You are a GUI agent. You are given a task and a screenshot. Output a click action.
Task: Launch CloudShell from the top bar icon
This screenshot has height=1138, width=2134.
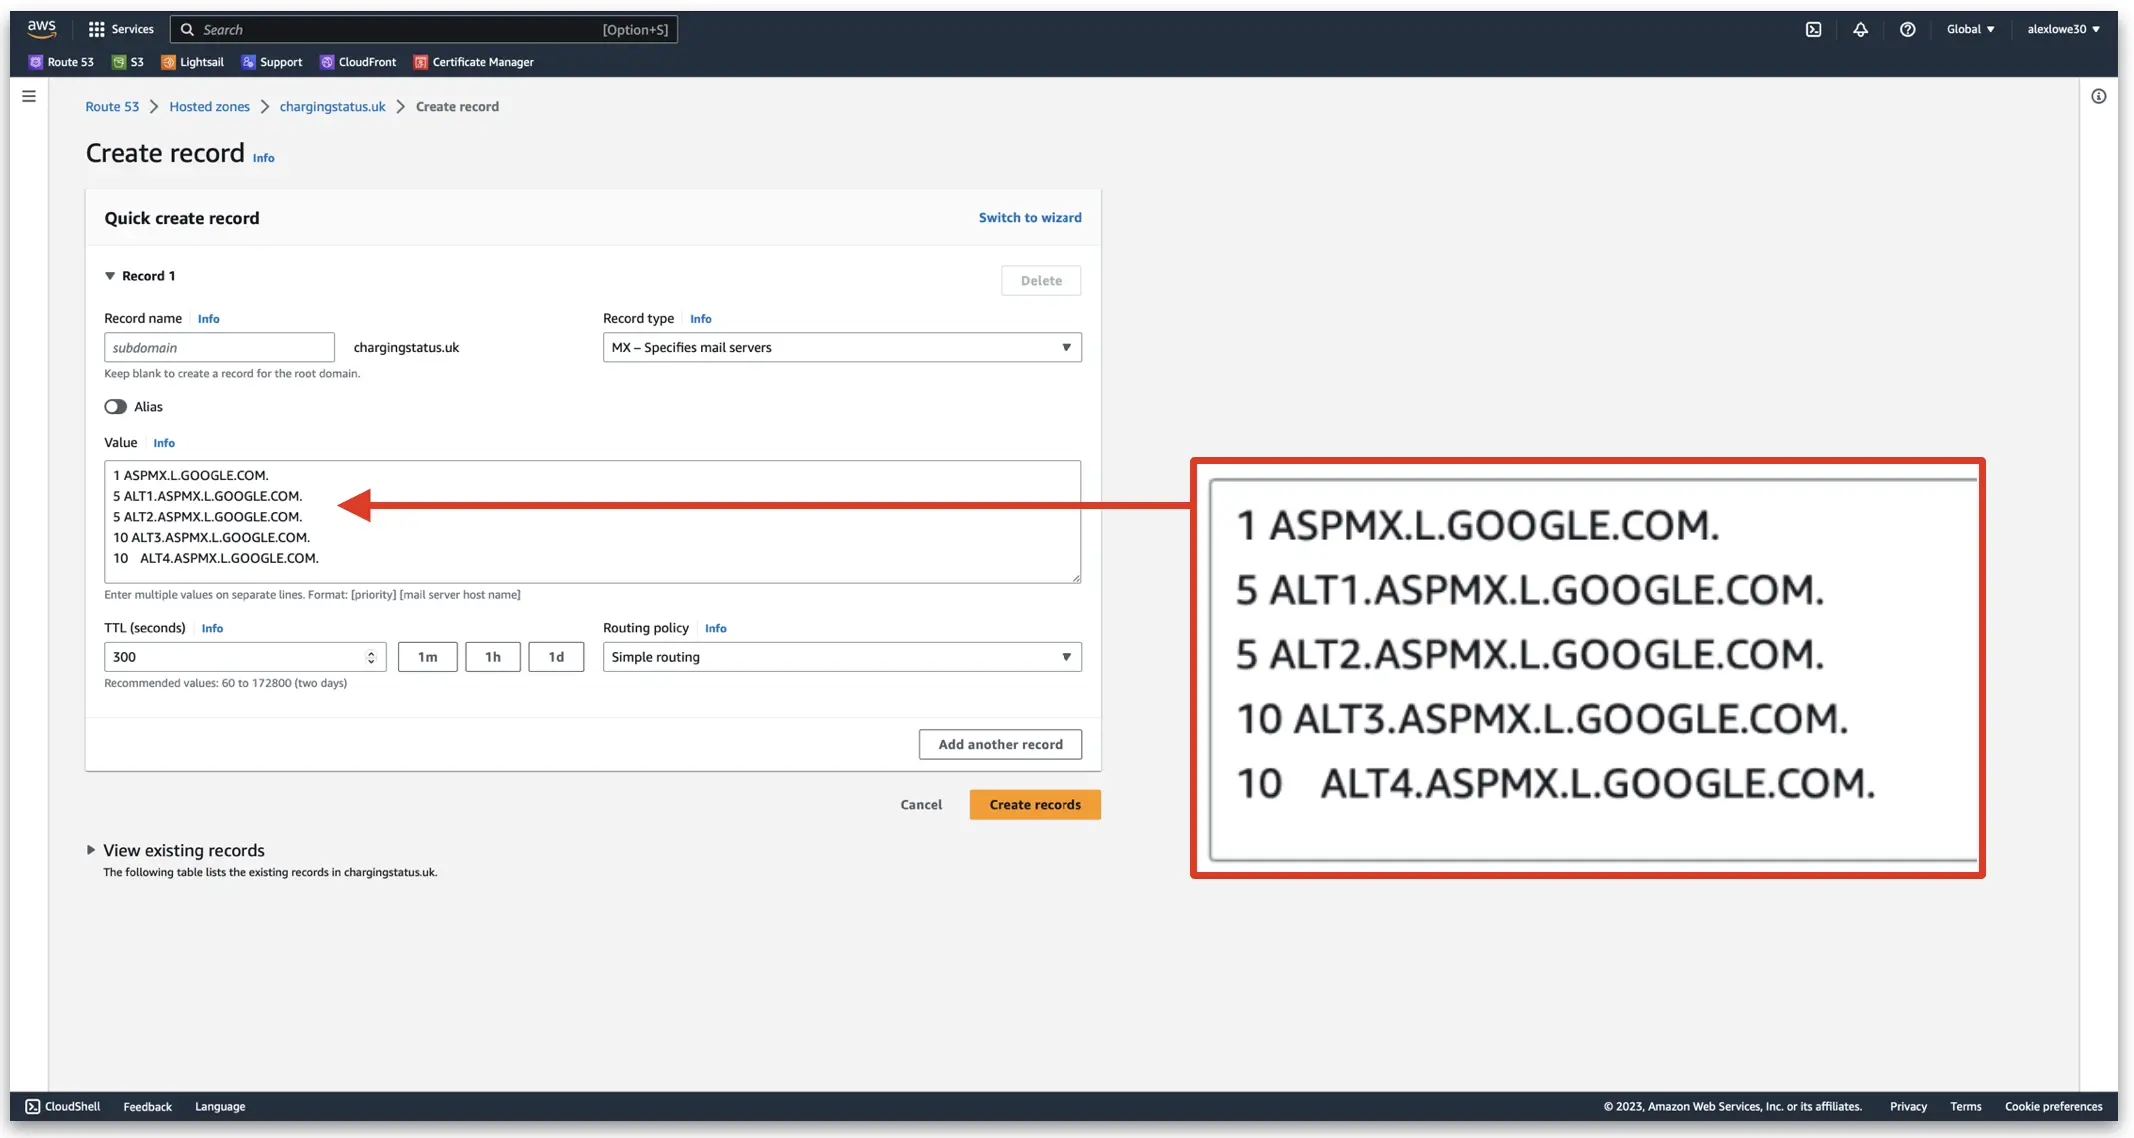point(1813,29)
